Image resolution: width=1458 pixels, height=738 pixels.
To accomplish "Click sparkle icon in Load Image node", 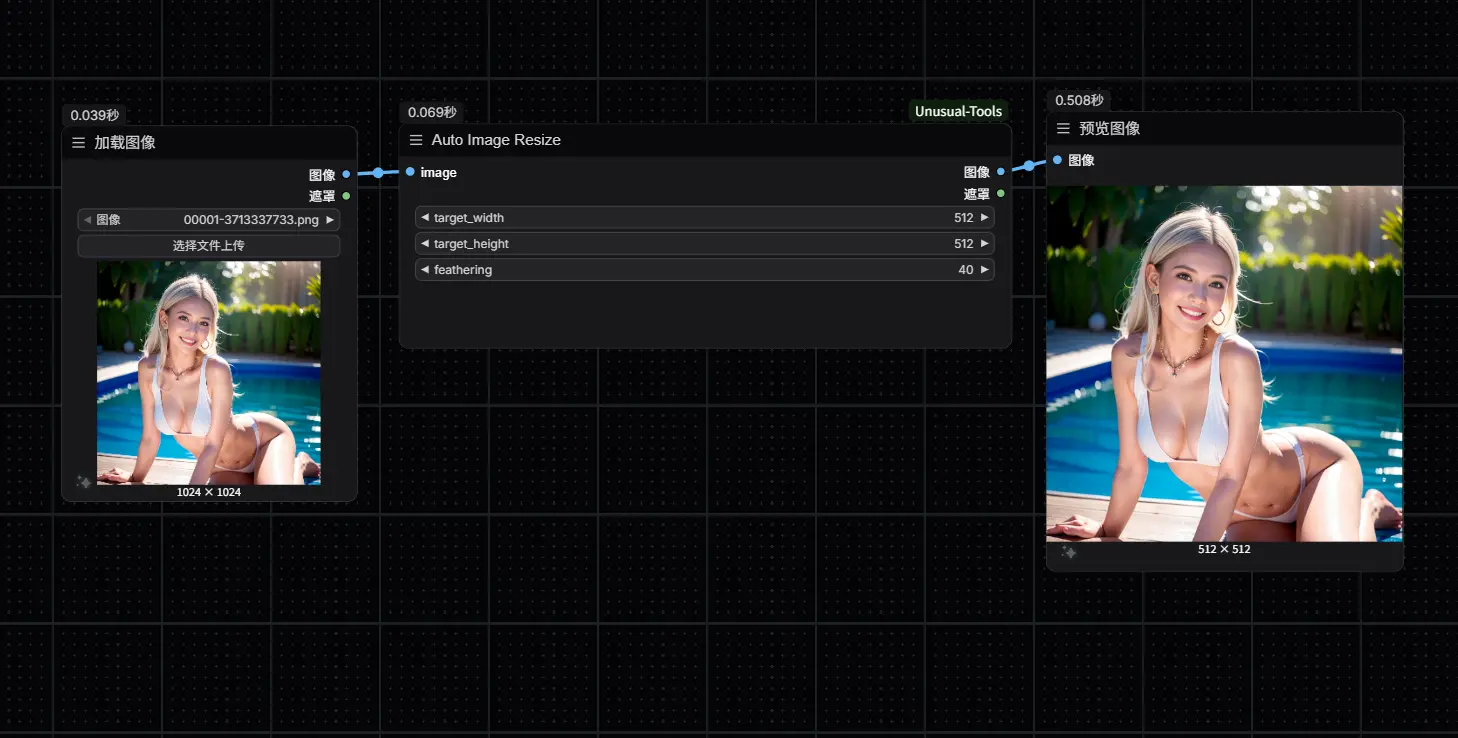I will 84,482.
